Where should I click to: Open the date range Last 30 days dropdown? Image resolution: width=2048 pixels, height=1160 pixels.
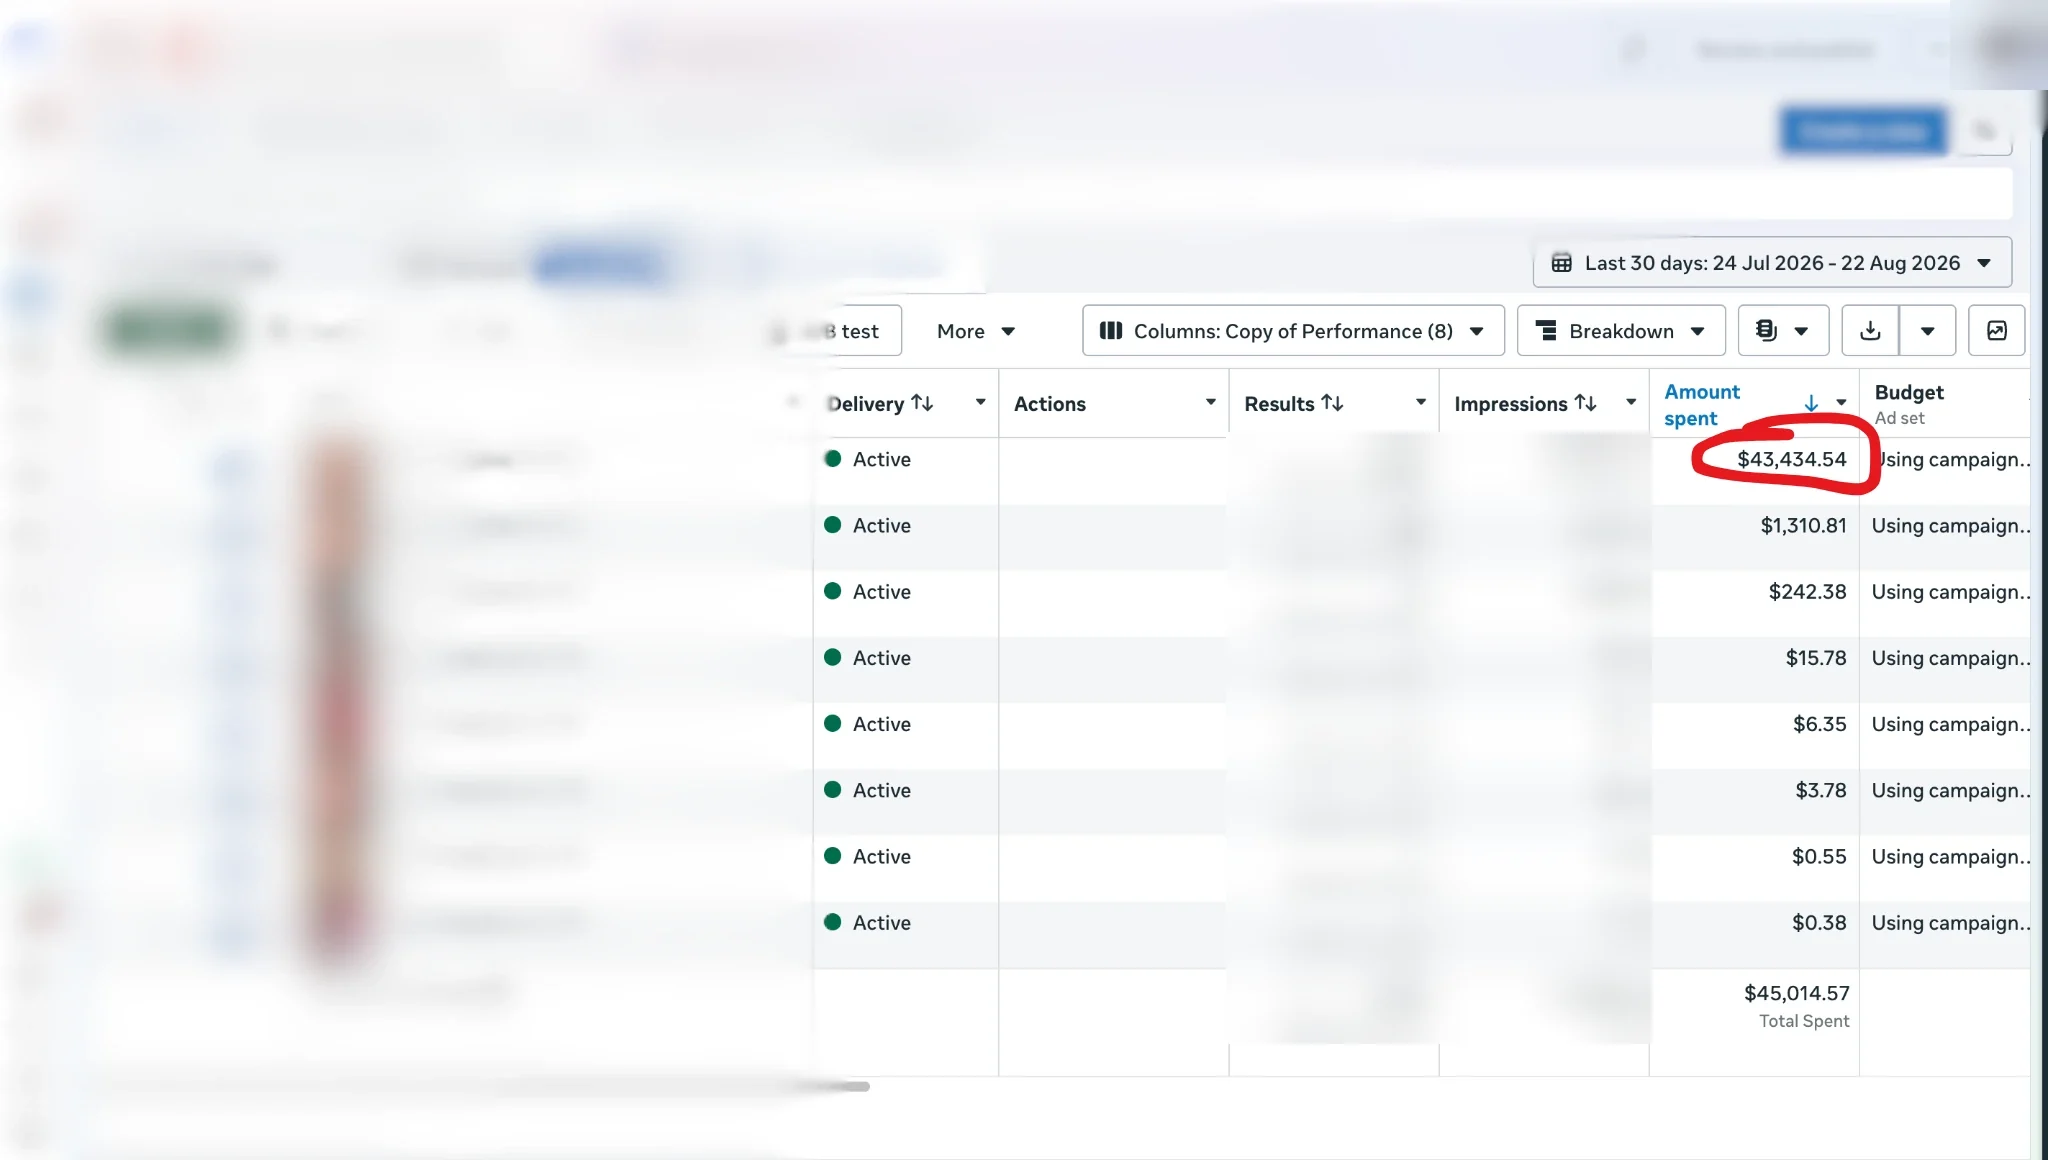click(1772, 263)
